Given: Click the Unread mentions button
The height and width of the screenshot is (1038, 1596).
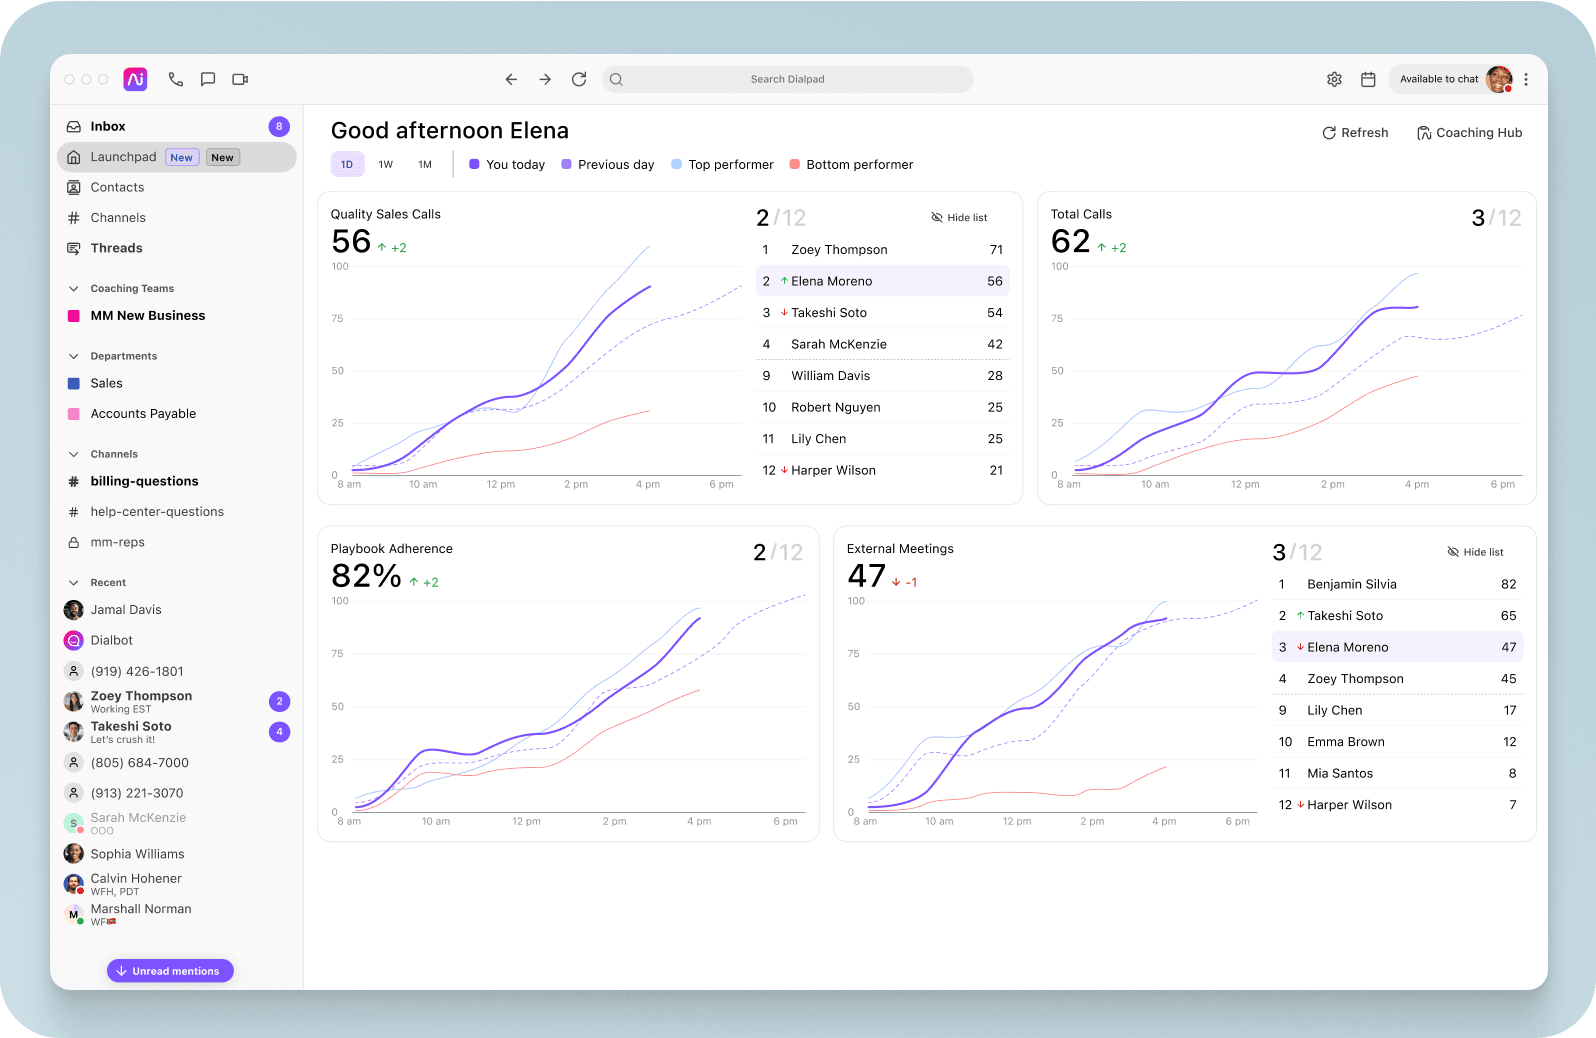Looking at the screenshot, I should pos(170,971).
